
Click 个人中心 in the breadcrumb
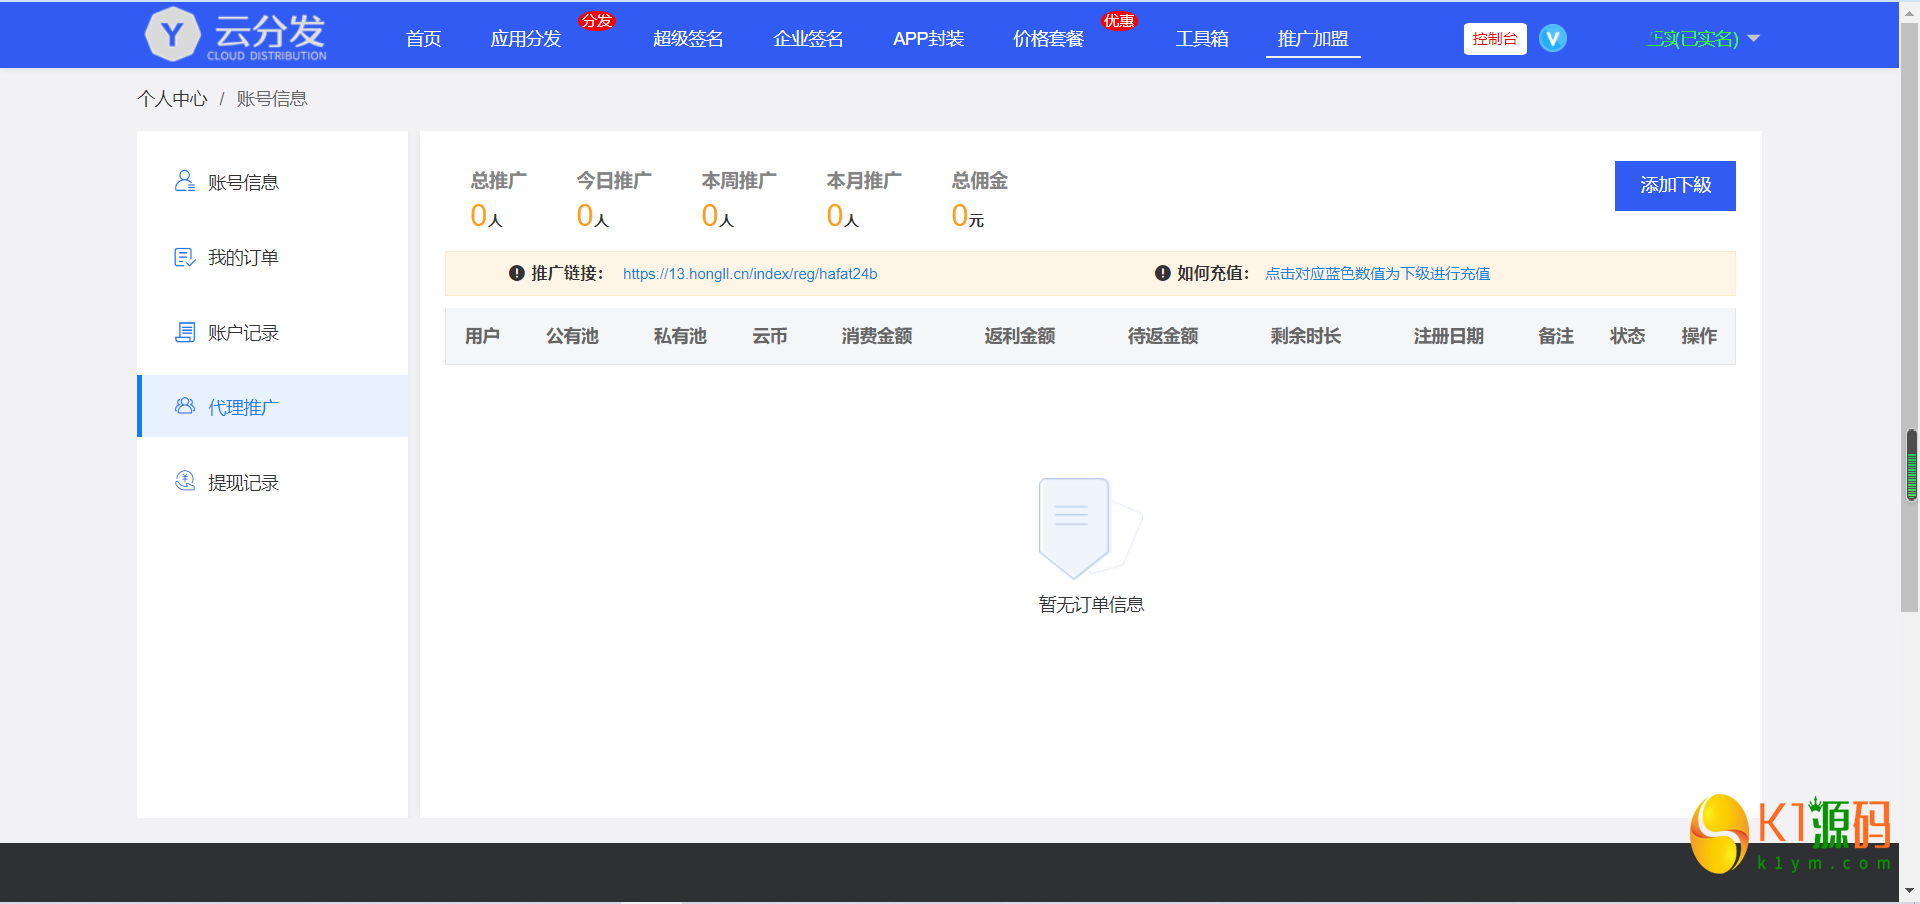(x=172, y=99)
